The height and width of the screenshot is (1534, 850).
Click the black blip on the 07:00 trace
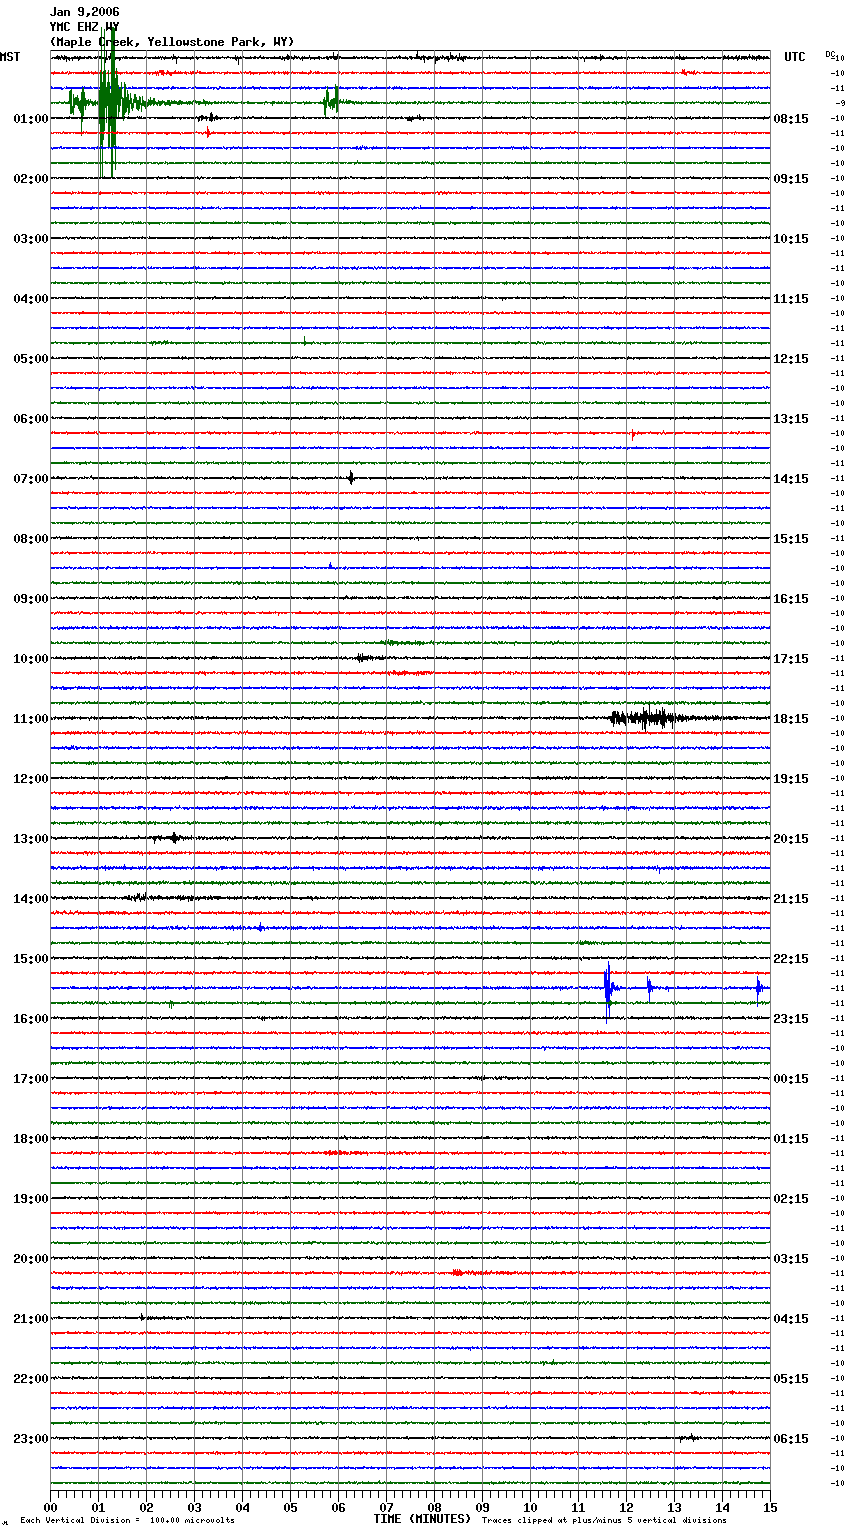(351, 478)
